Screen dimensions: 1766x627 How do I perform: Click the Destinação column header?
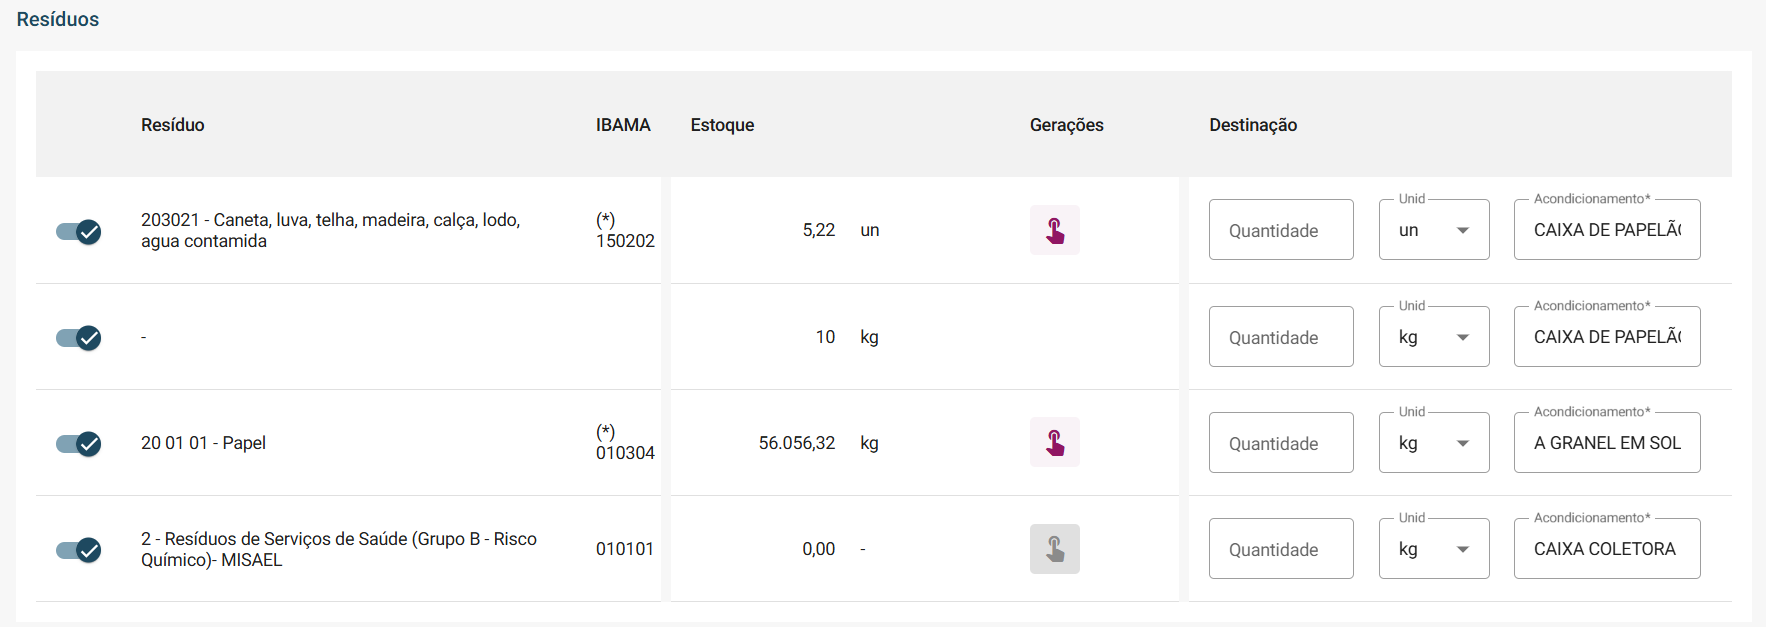click(1252, 125)
